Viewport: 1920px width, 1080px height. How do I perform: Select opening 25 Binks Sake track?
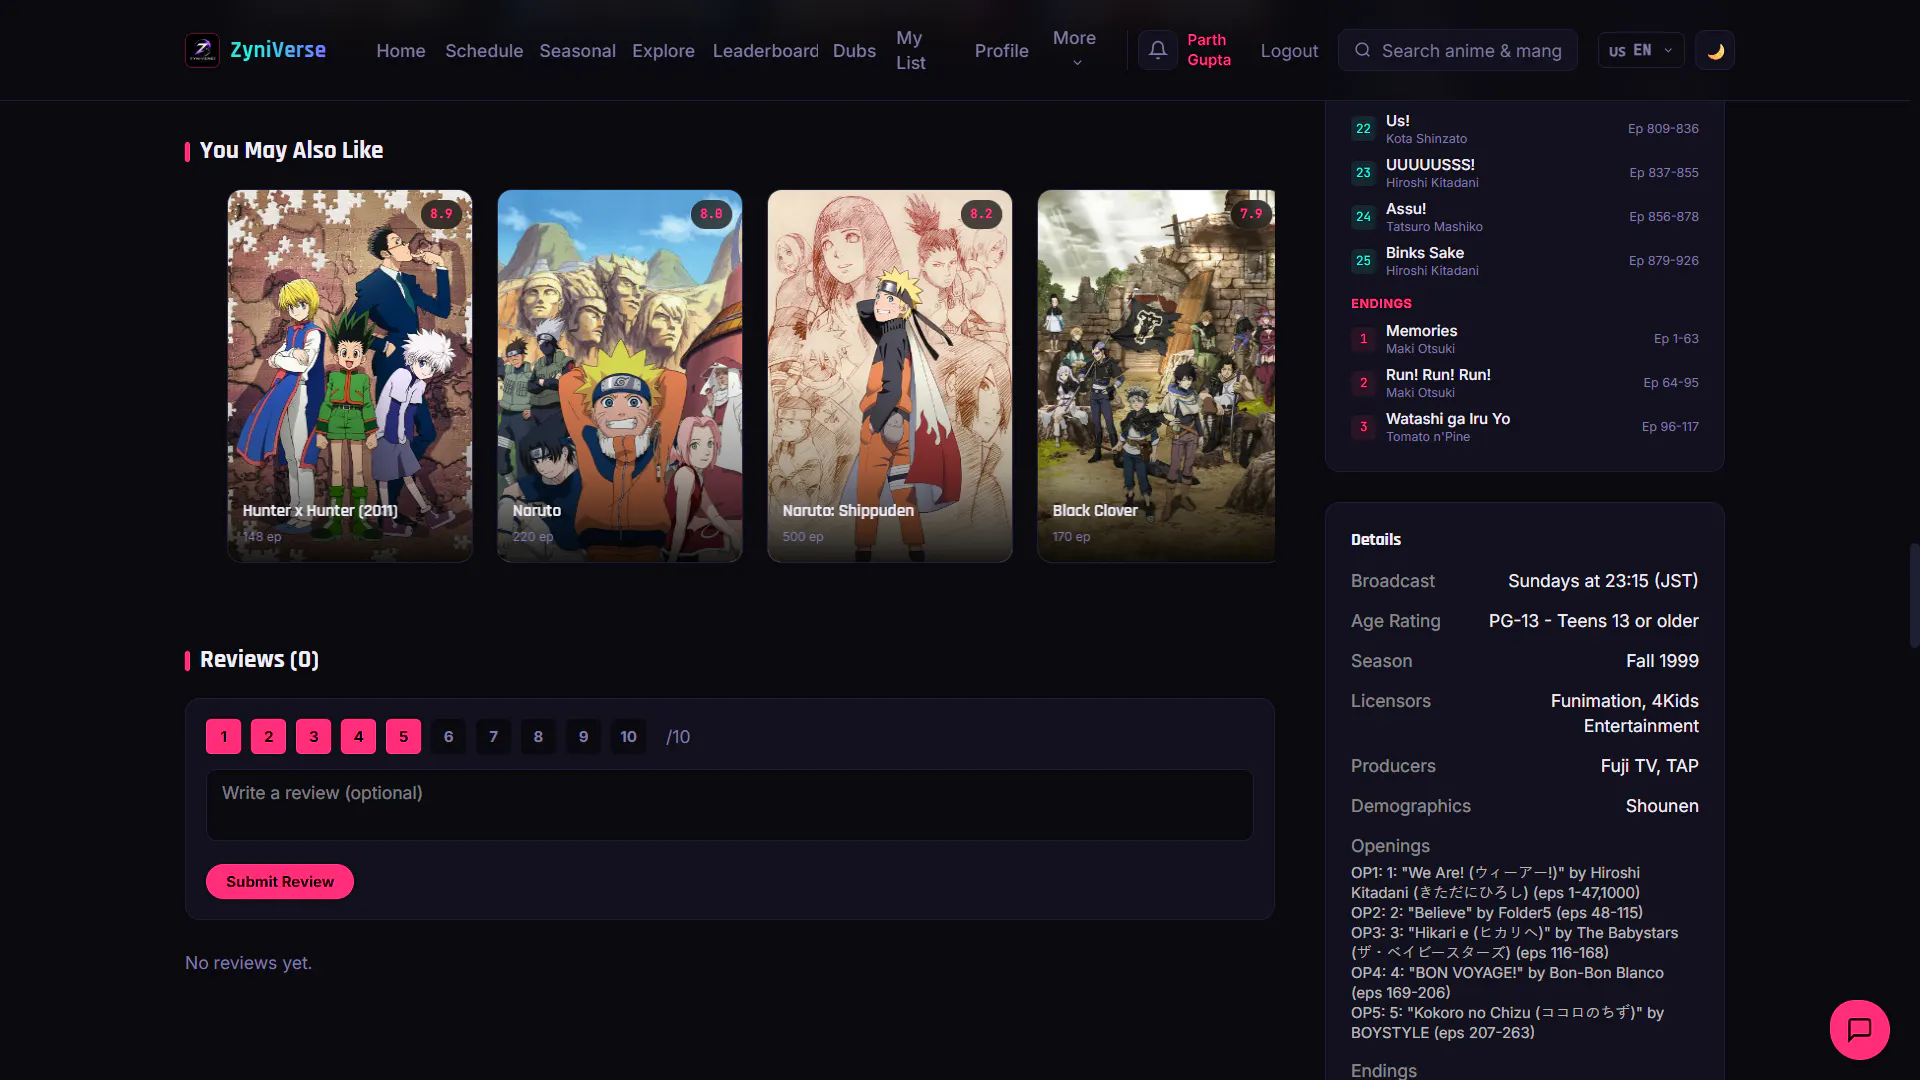(1524, 261)
